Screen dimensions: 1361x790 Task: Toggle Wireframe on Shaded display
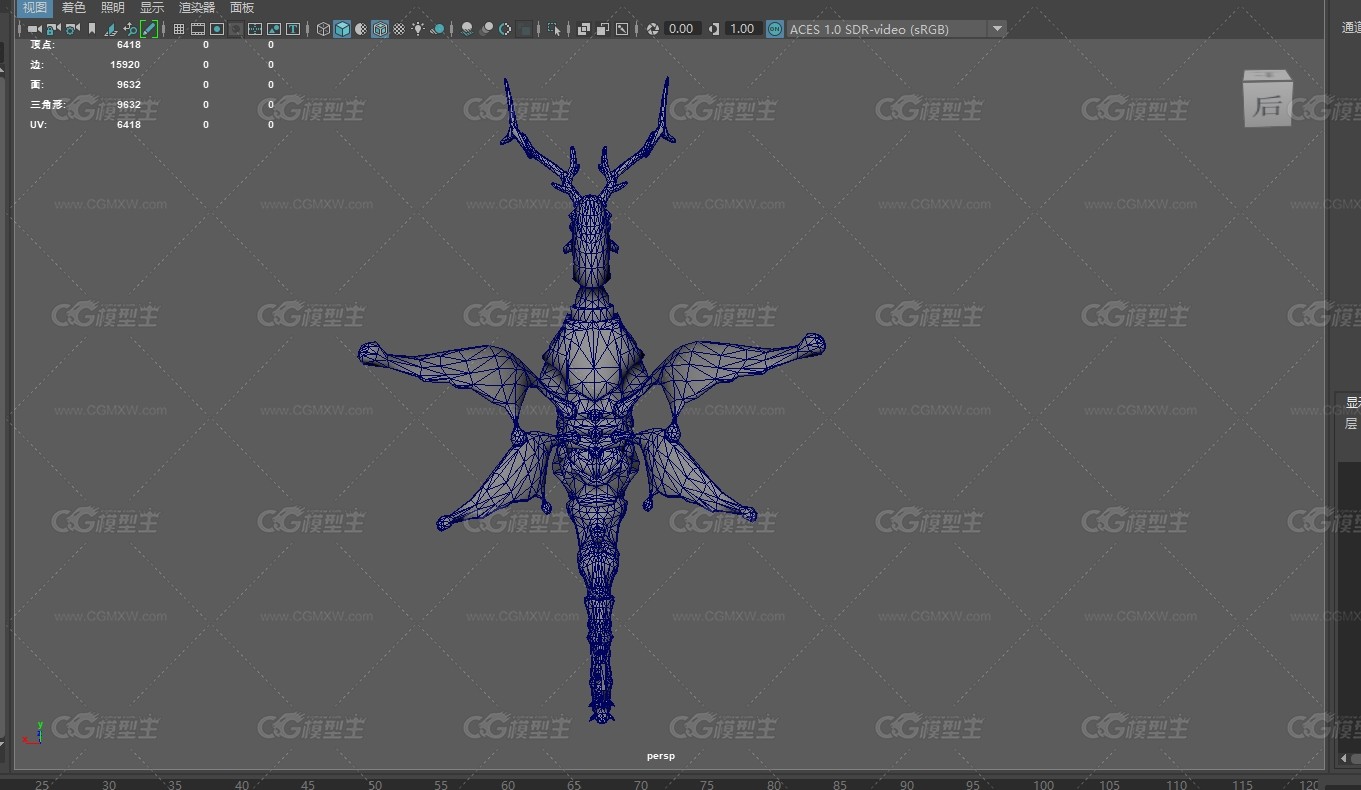380,29
